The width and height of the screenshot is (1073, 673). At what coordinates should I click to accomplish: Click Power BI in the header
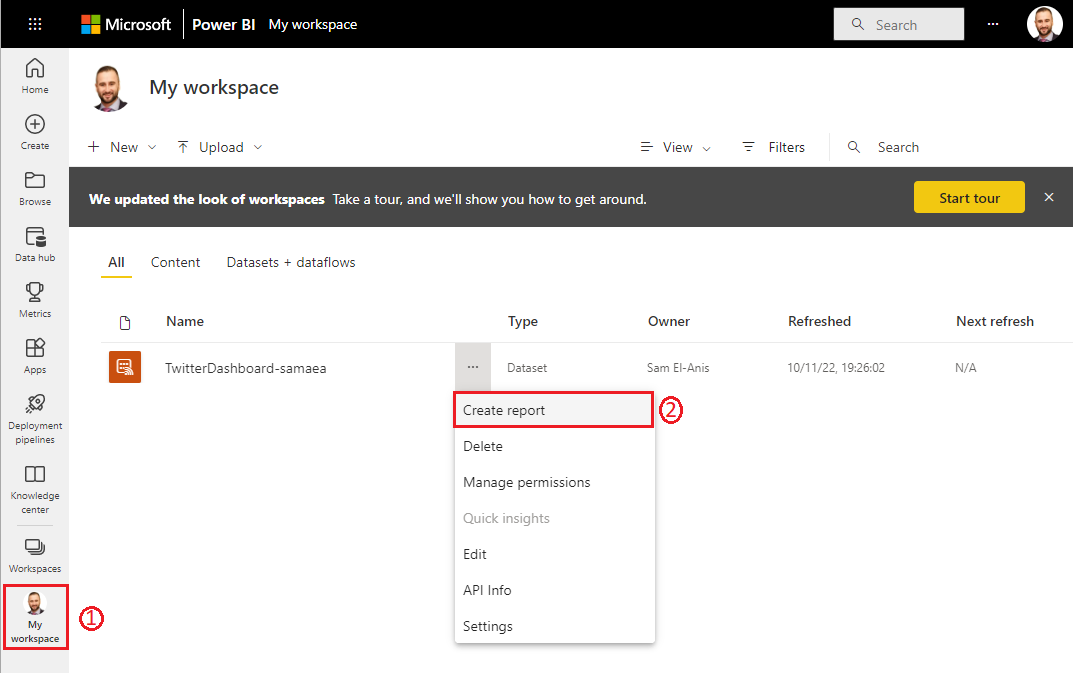tap(223, 25)
